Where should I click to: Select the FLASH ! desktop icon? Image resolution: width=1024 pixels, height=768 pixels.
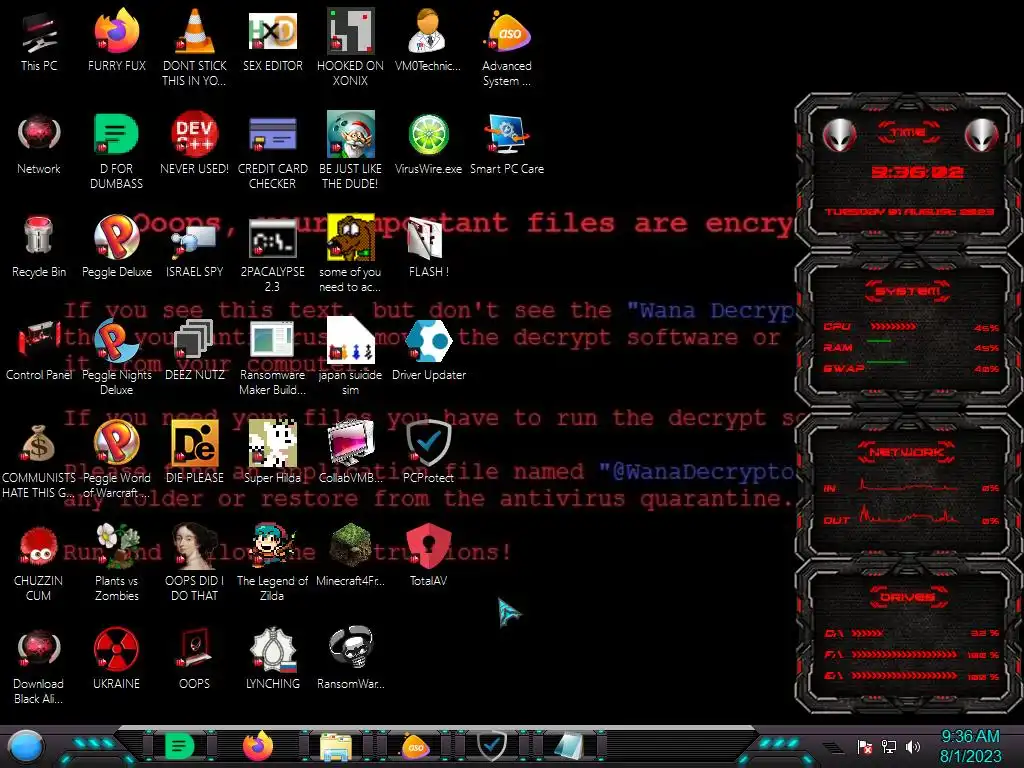tap(428, 247)
